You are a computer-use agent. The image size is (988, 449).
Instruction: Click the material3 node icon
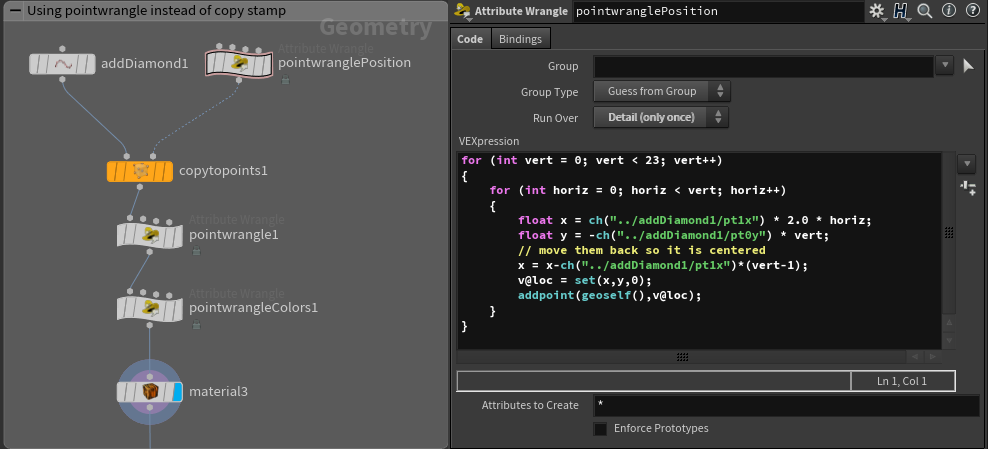tap(149, 391)
